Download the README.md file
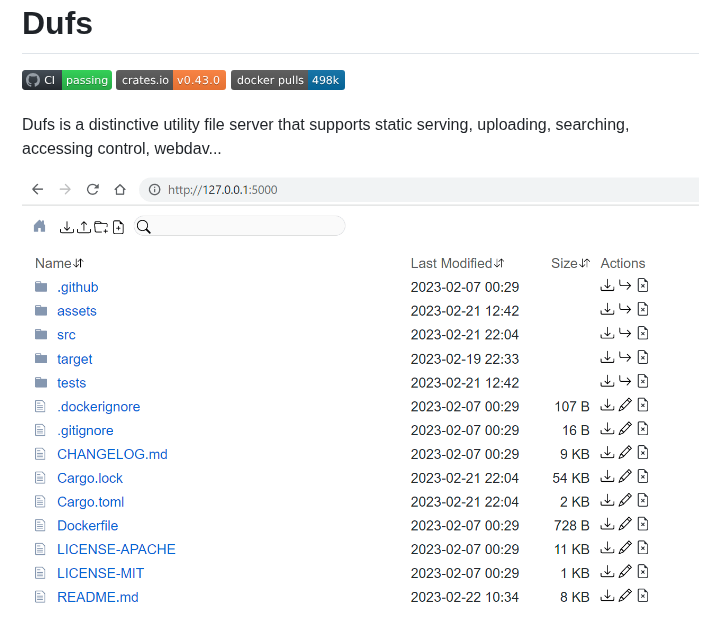The width and height of the screenshot is (718, 623). [607, 595]
